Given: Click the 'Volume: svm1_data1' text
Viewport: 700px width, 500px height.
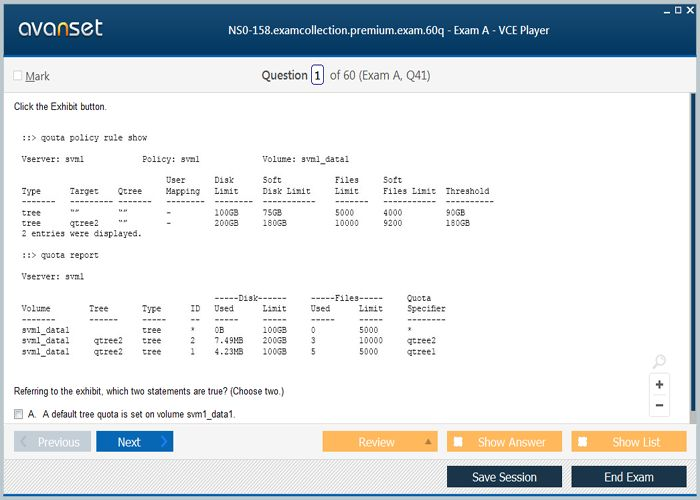Looking at the screenshot, I should coord(306,159).
